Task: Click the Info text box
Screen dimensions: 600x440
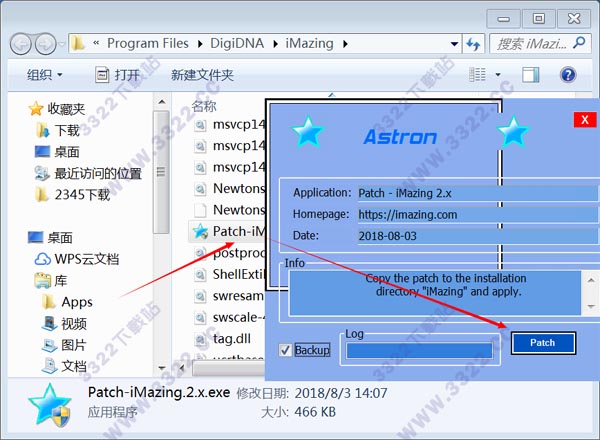Action: coord(435,293)
